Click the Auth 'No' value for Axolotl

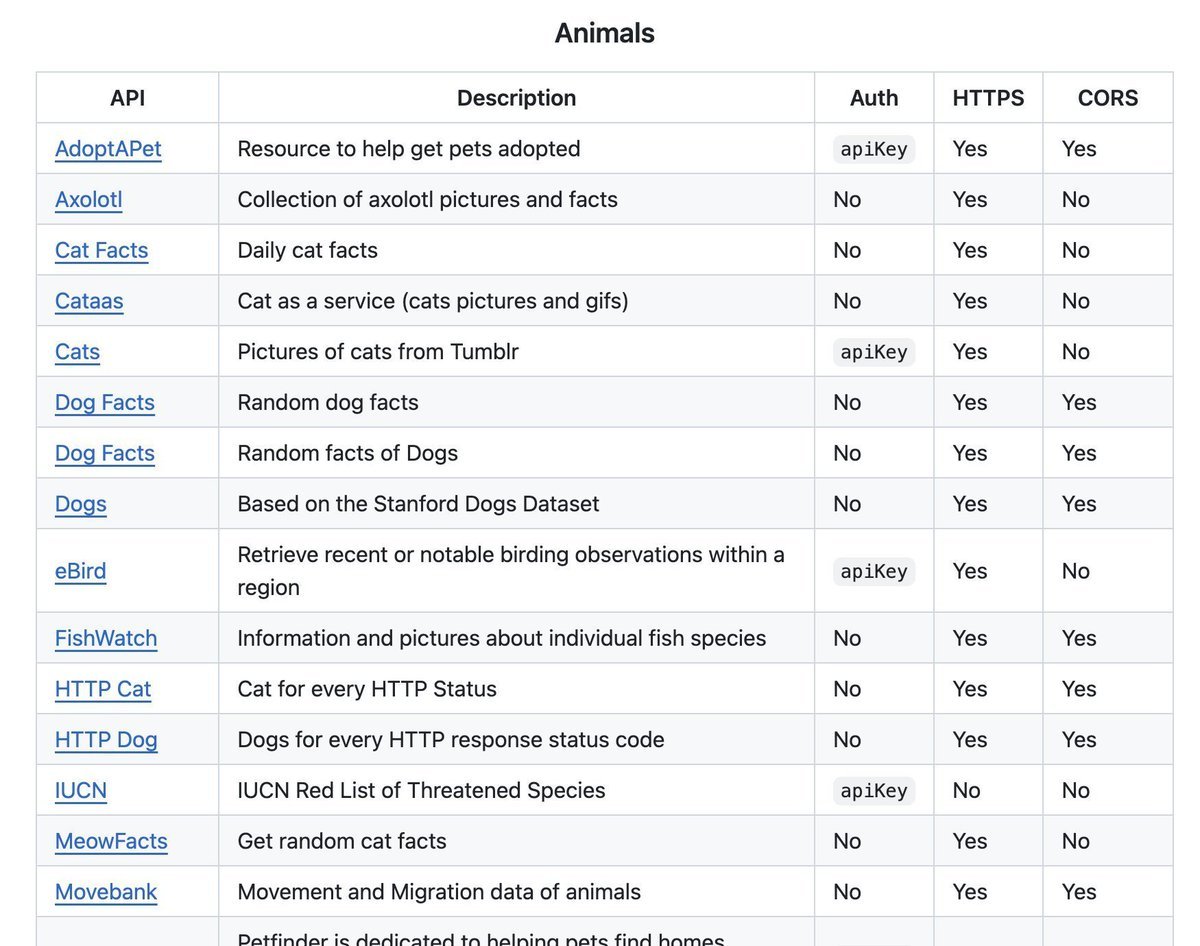pos(847,200)
